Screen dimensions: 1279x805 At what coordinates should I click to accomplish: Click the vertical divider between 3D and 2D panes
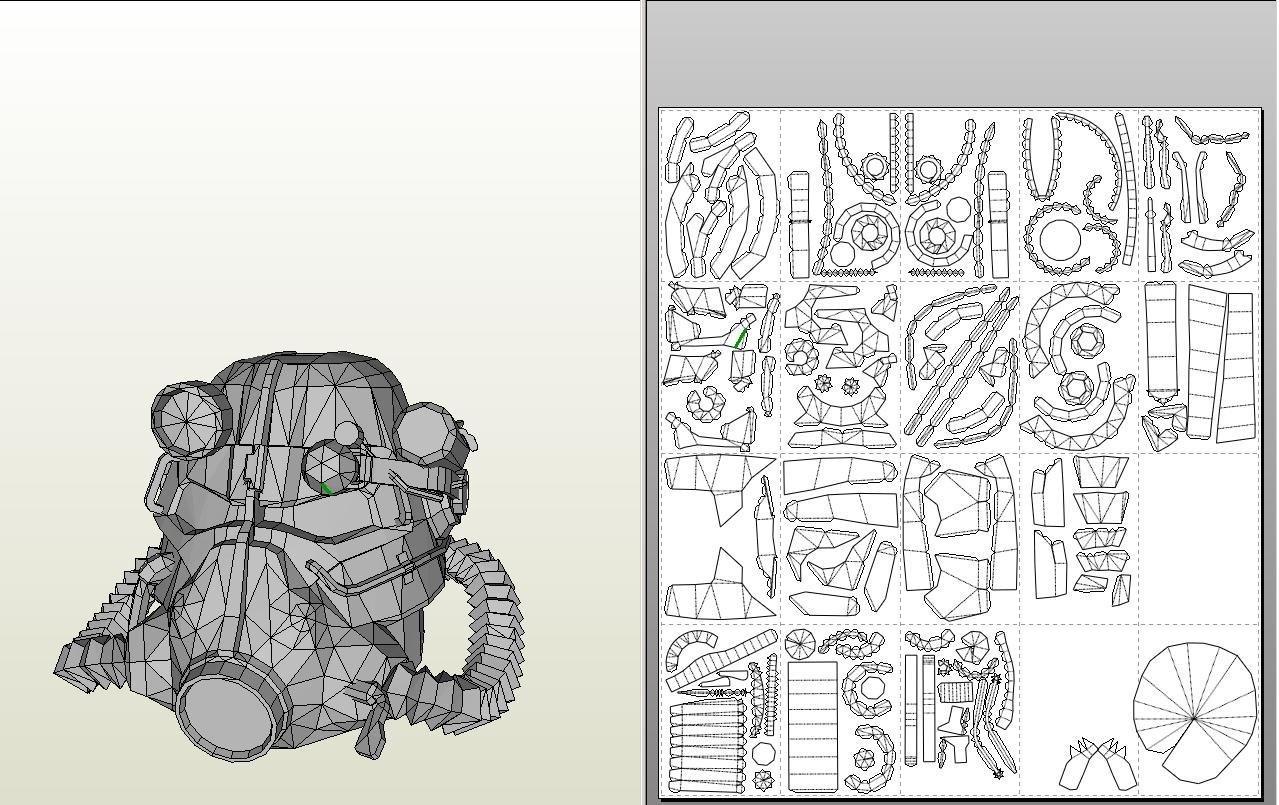click(643, 400)
